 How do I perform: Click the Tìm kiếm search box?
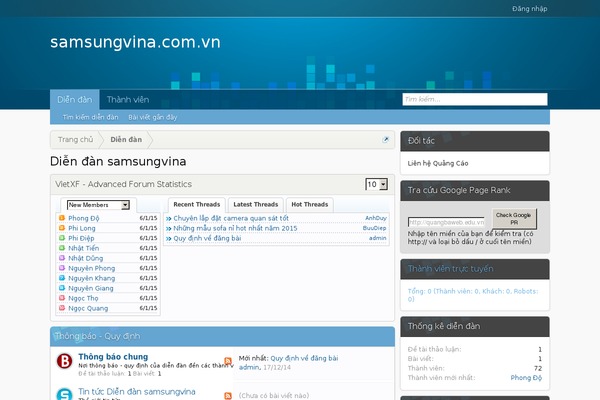coord(475,99)
